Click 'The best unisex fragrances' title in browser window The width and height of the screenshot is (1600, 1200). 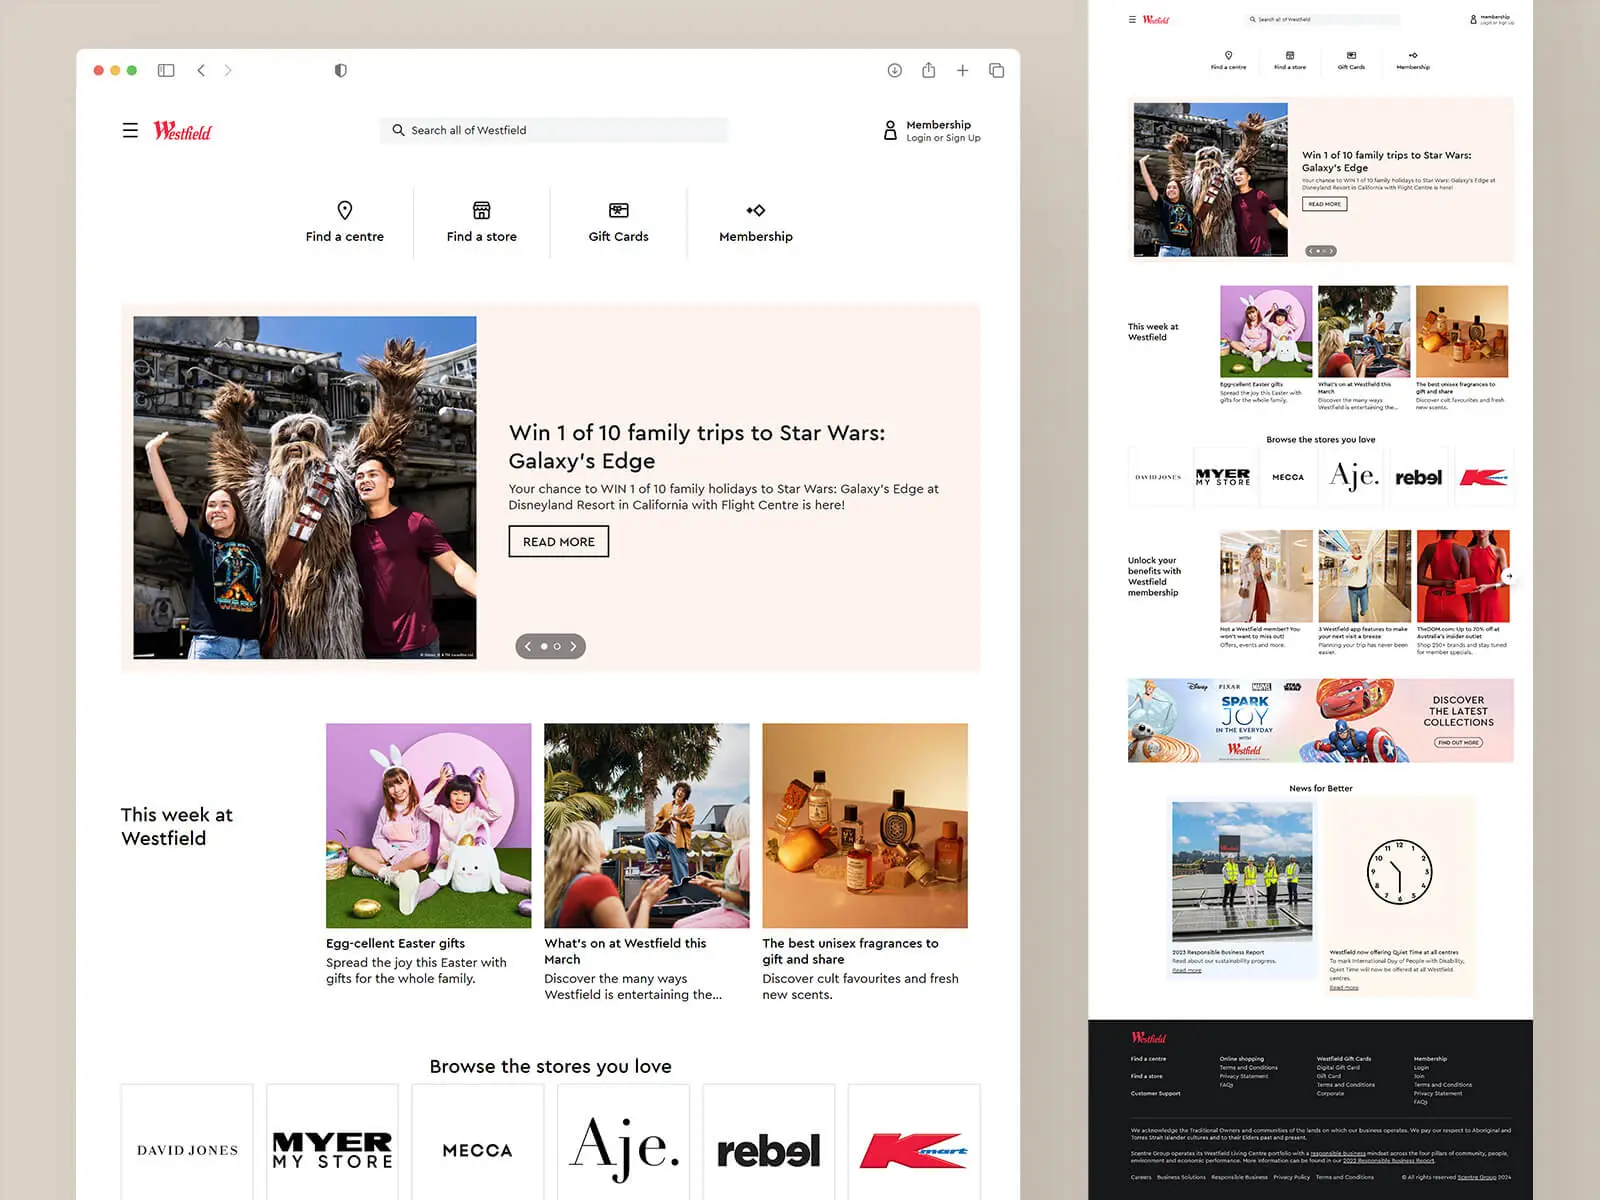click(x=850, y=951)
